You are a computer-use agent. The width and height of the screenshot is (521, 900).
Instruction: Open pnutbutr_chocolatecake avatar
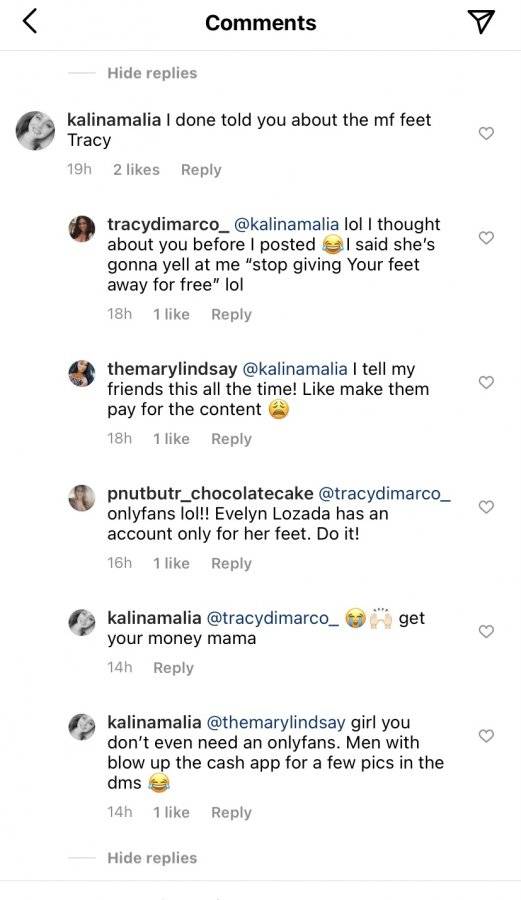tap(82, 498)
